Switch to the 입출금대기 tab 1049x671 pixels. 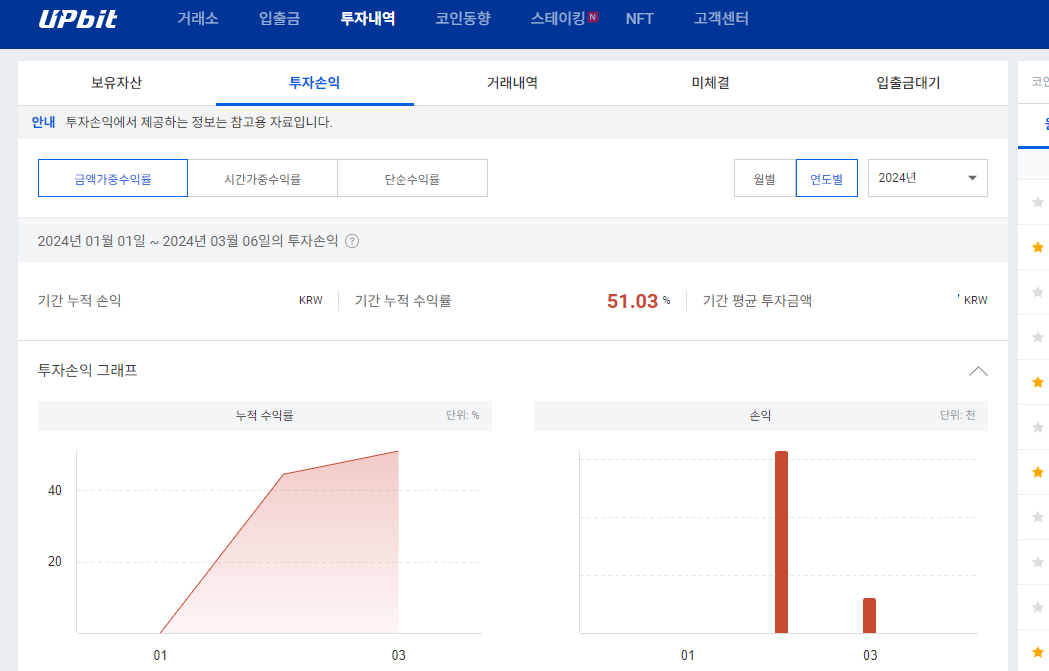pyautogui.click(x=909, y=83)
